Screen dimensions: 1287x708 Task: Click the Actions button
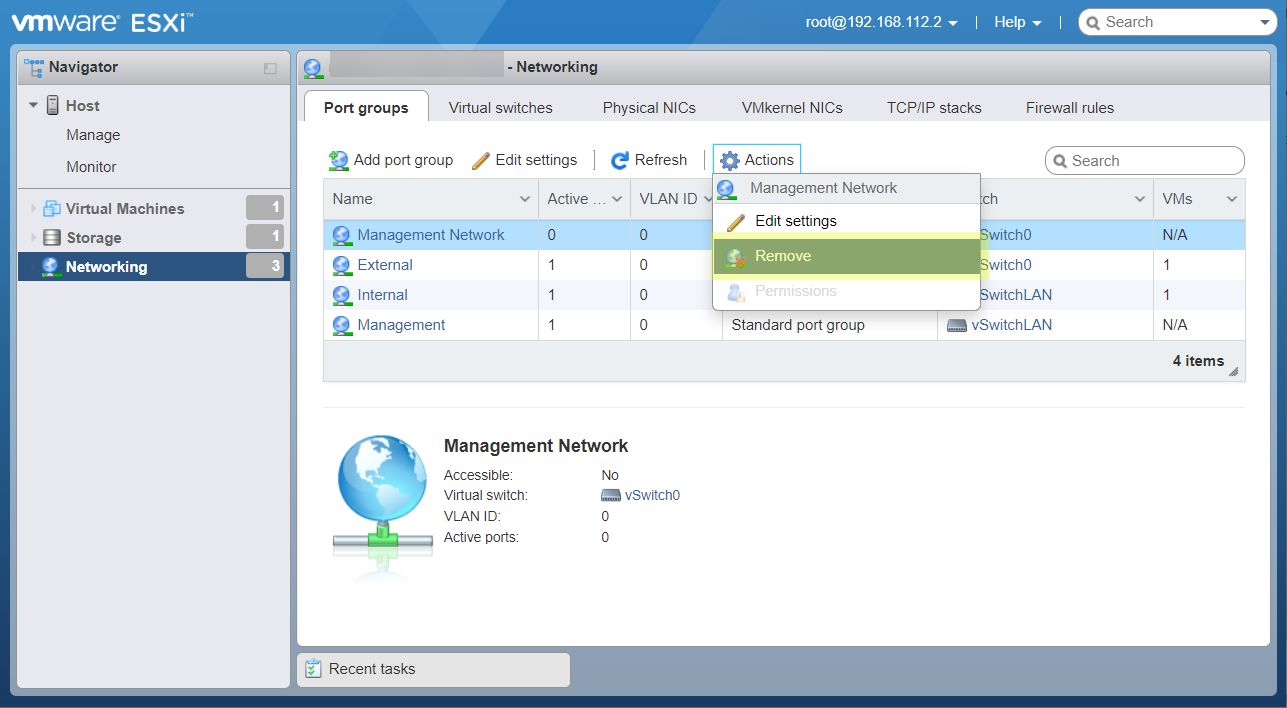(757, 160)
